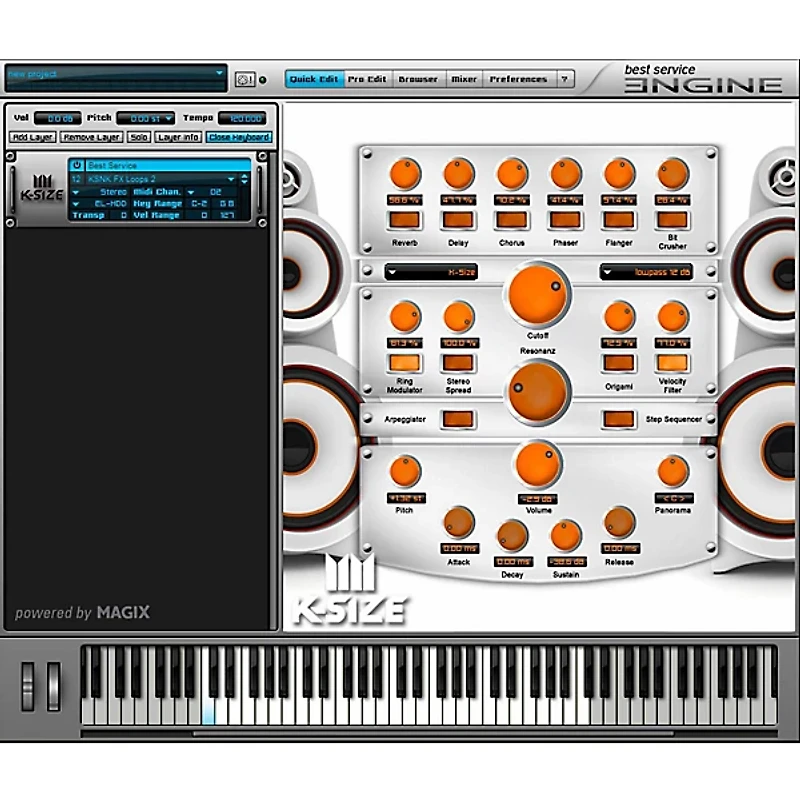Open the KSNK FX Loops 2 preset dropdown
Screen dimensions: 800x800
231,179
